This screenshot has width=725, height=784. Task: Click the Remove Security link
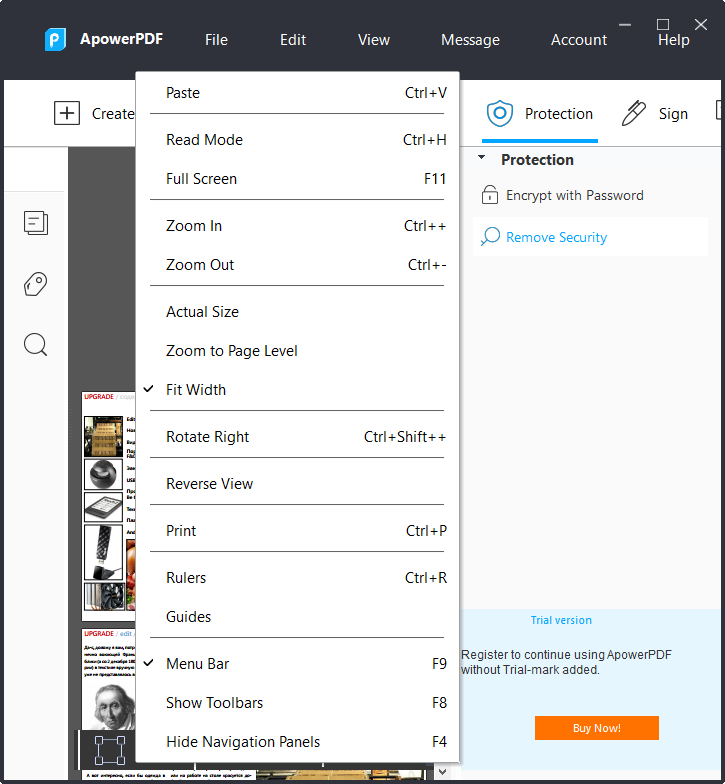pyautogui.click(x=556, y=237)
